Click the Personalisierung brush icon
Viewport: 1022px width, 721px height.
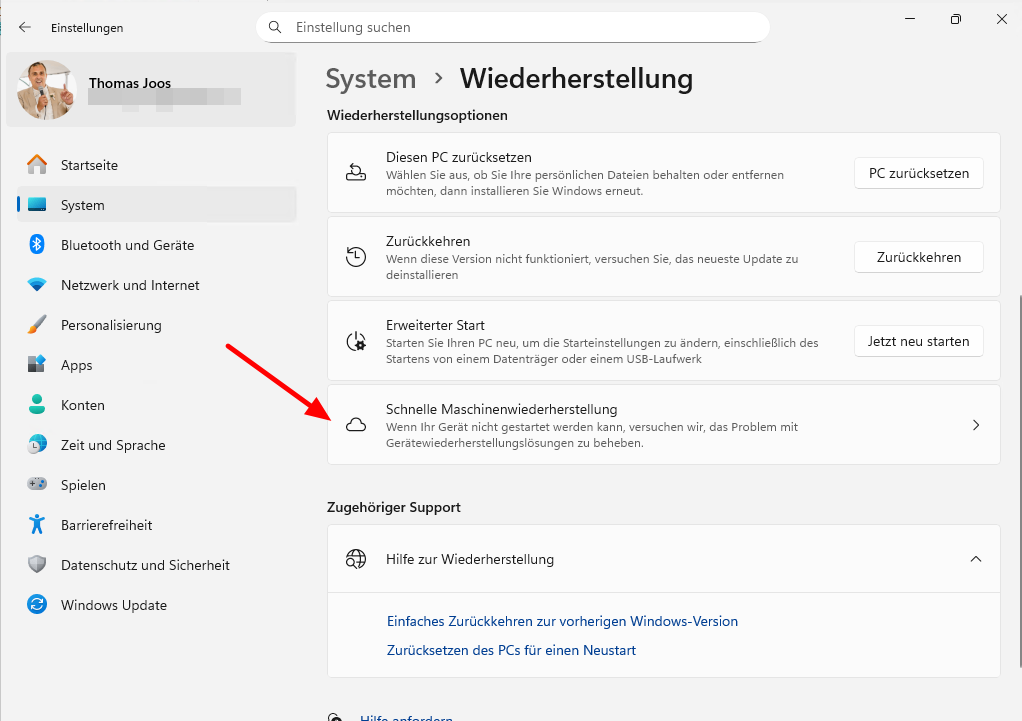coord(37,325)
